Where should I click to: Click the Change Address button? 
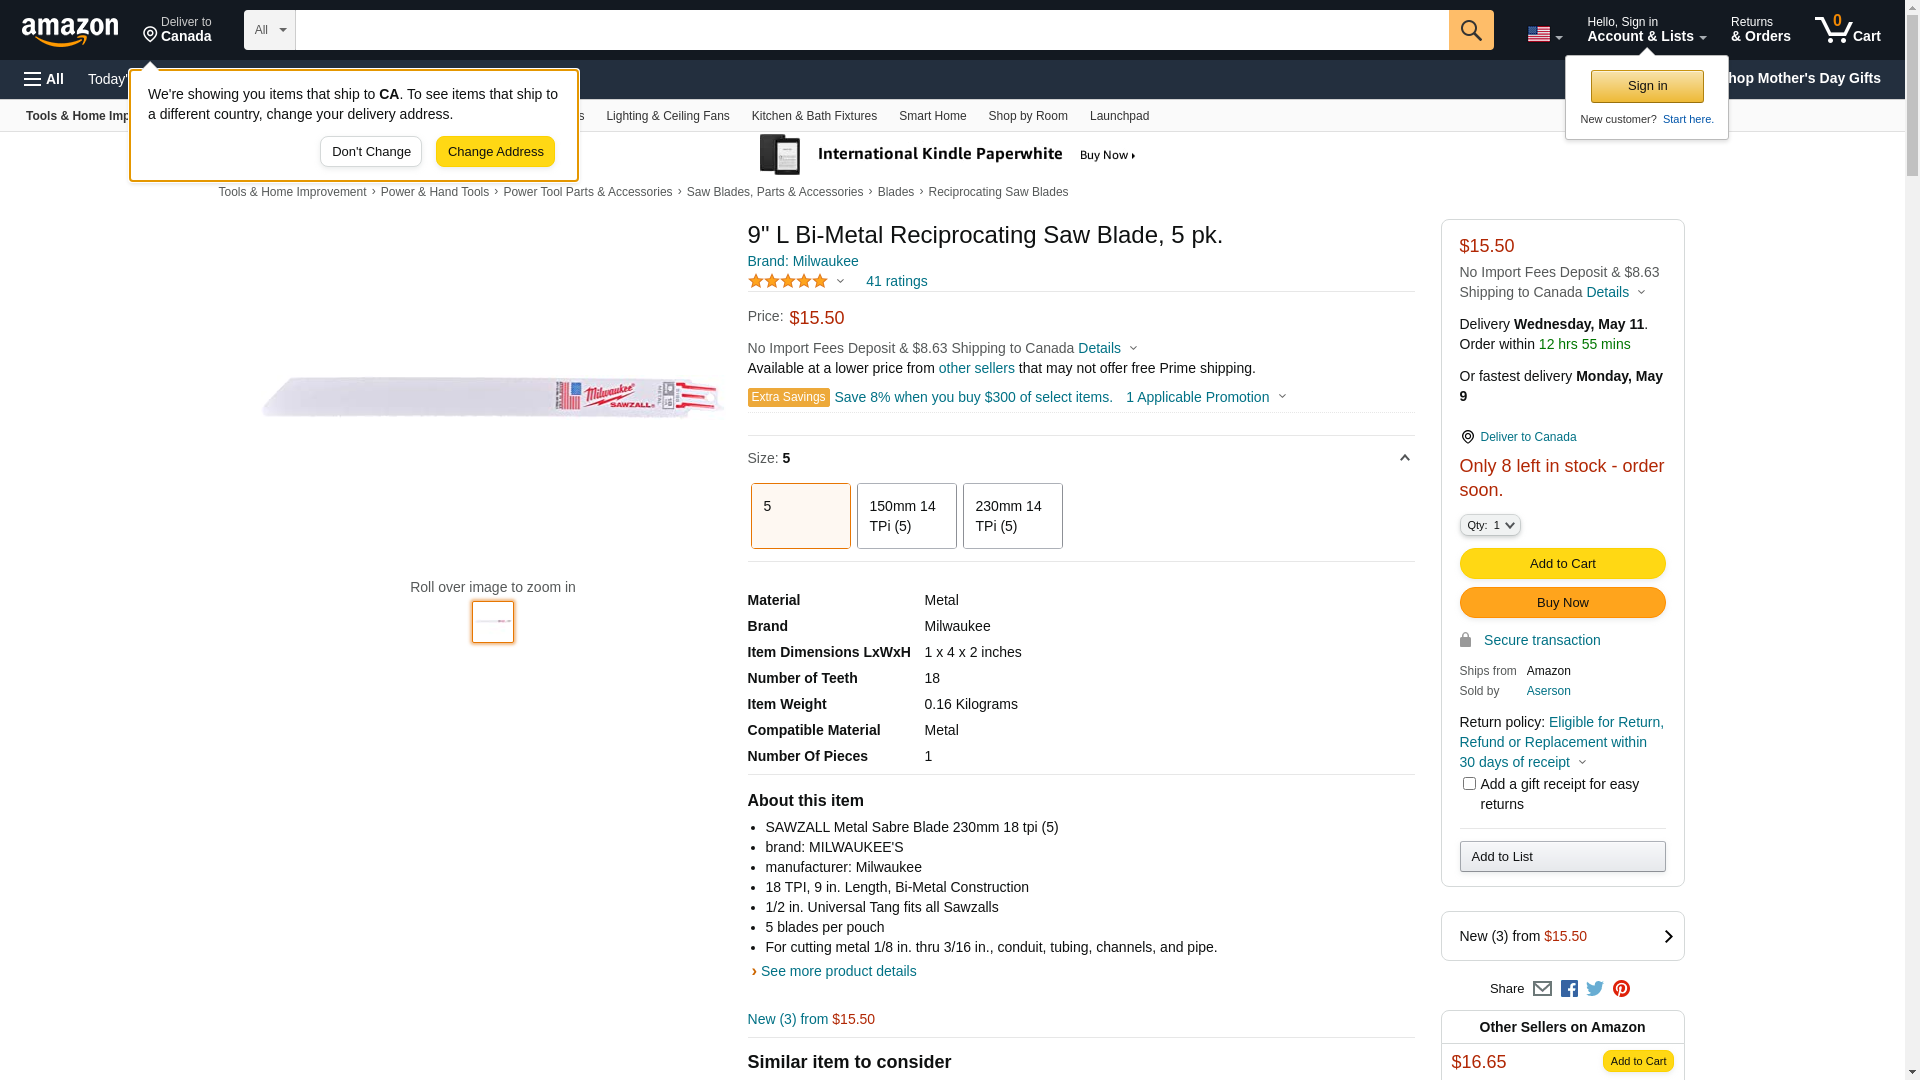pos(495,152)
